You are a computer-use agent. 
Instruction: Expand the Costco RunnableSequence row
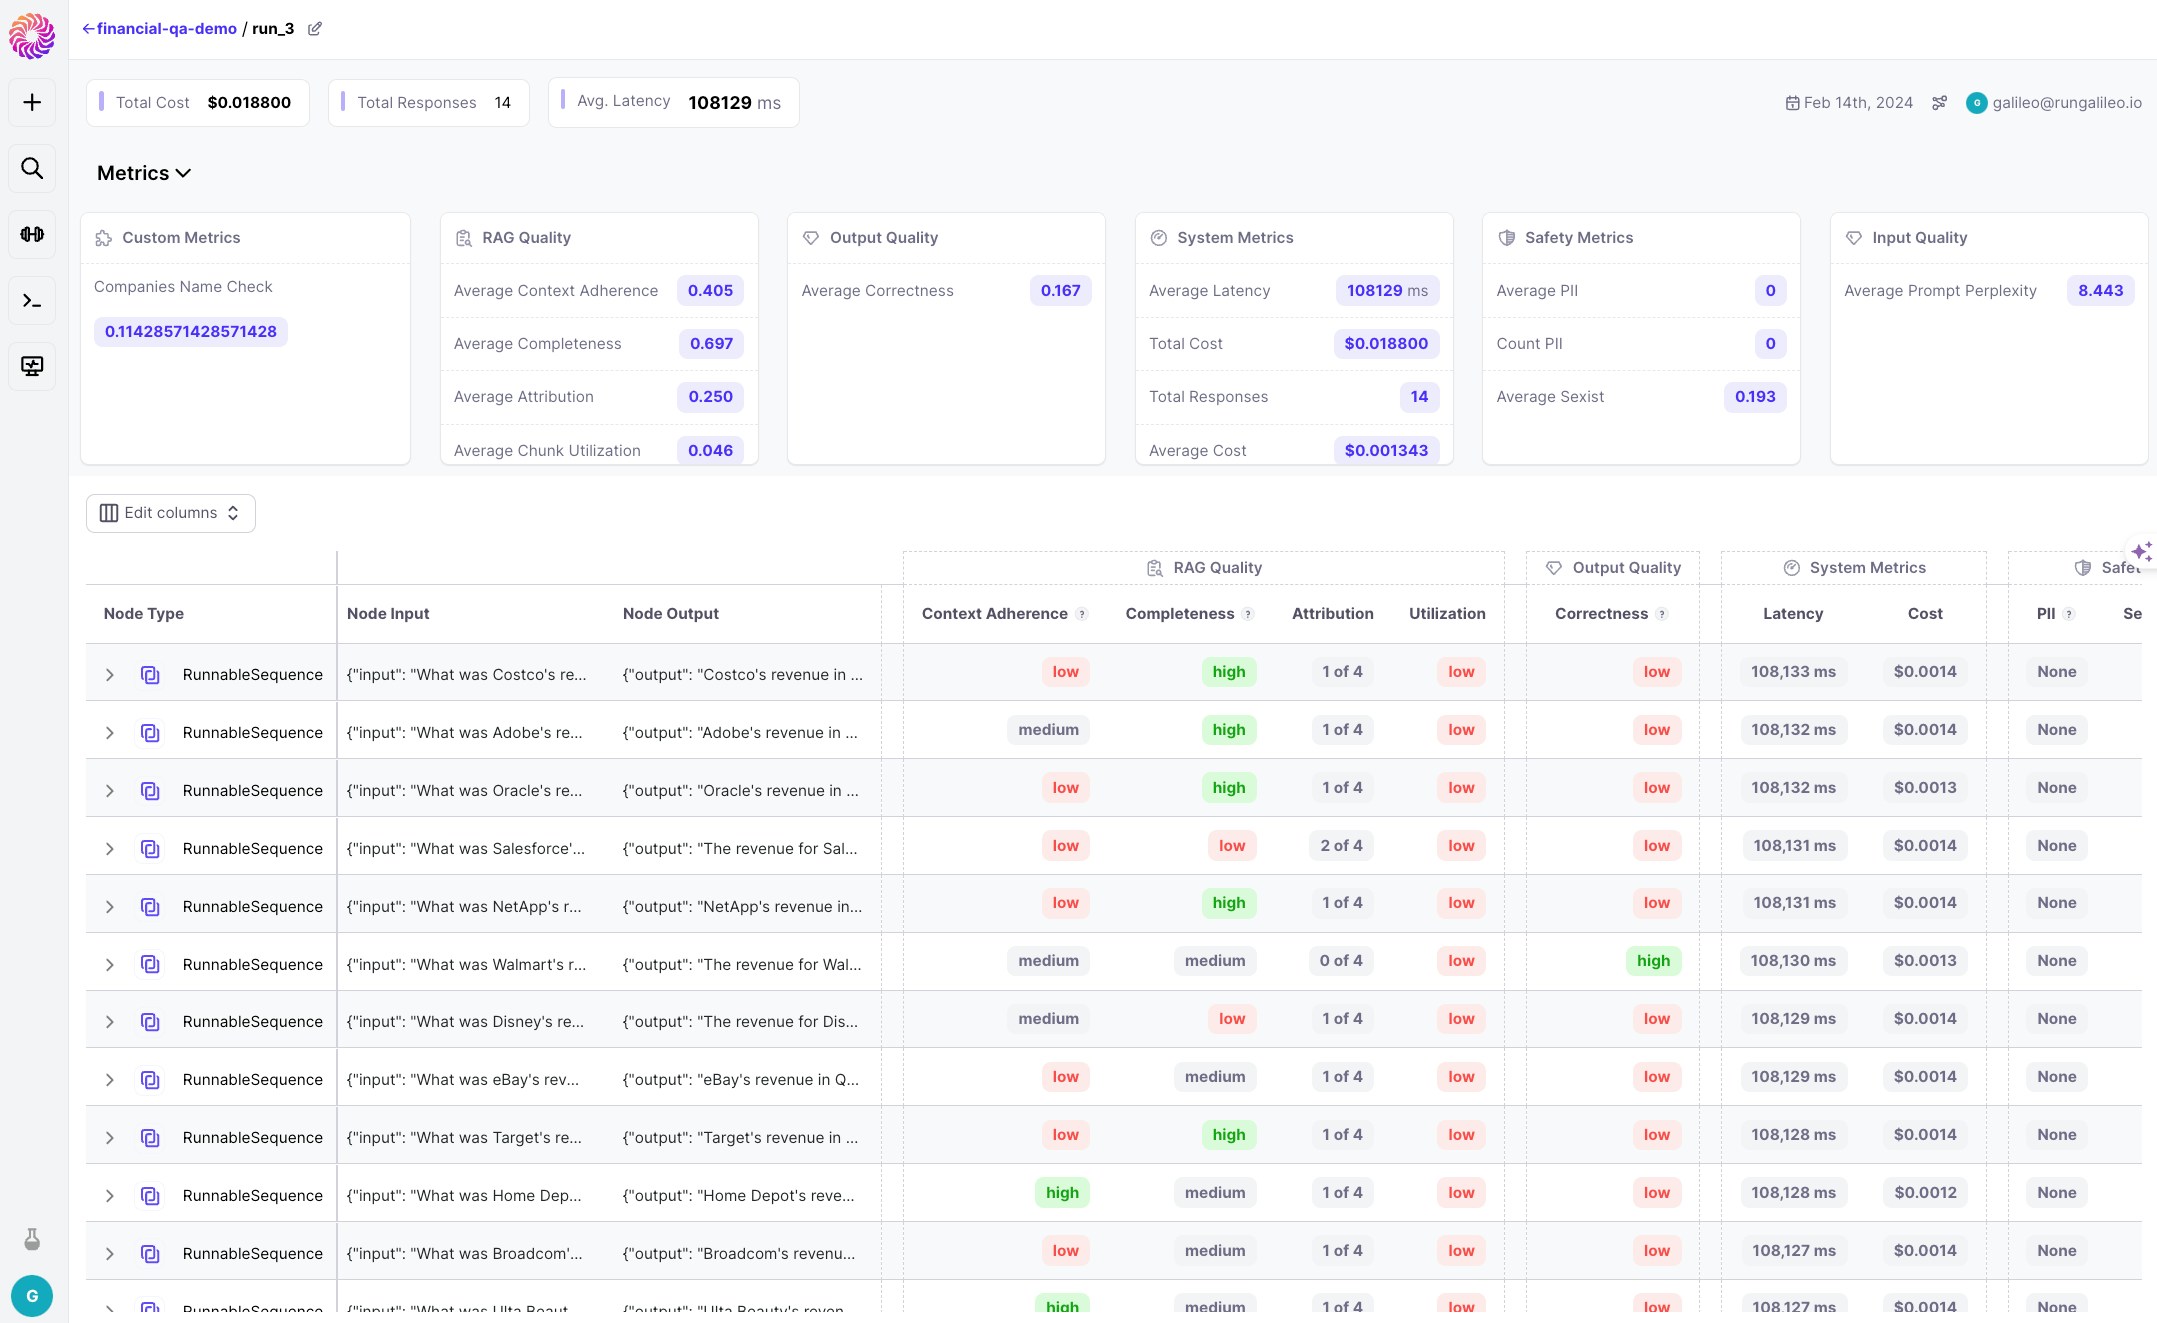point(110,675)
